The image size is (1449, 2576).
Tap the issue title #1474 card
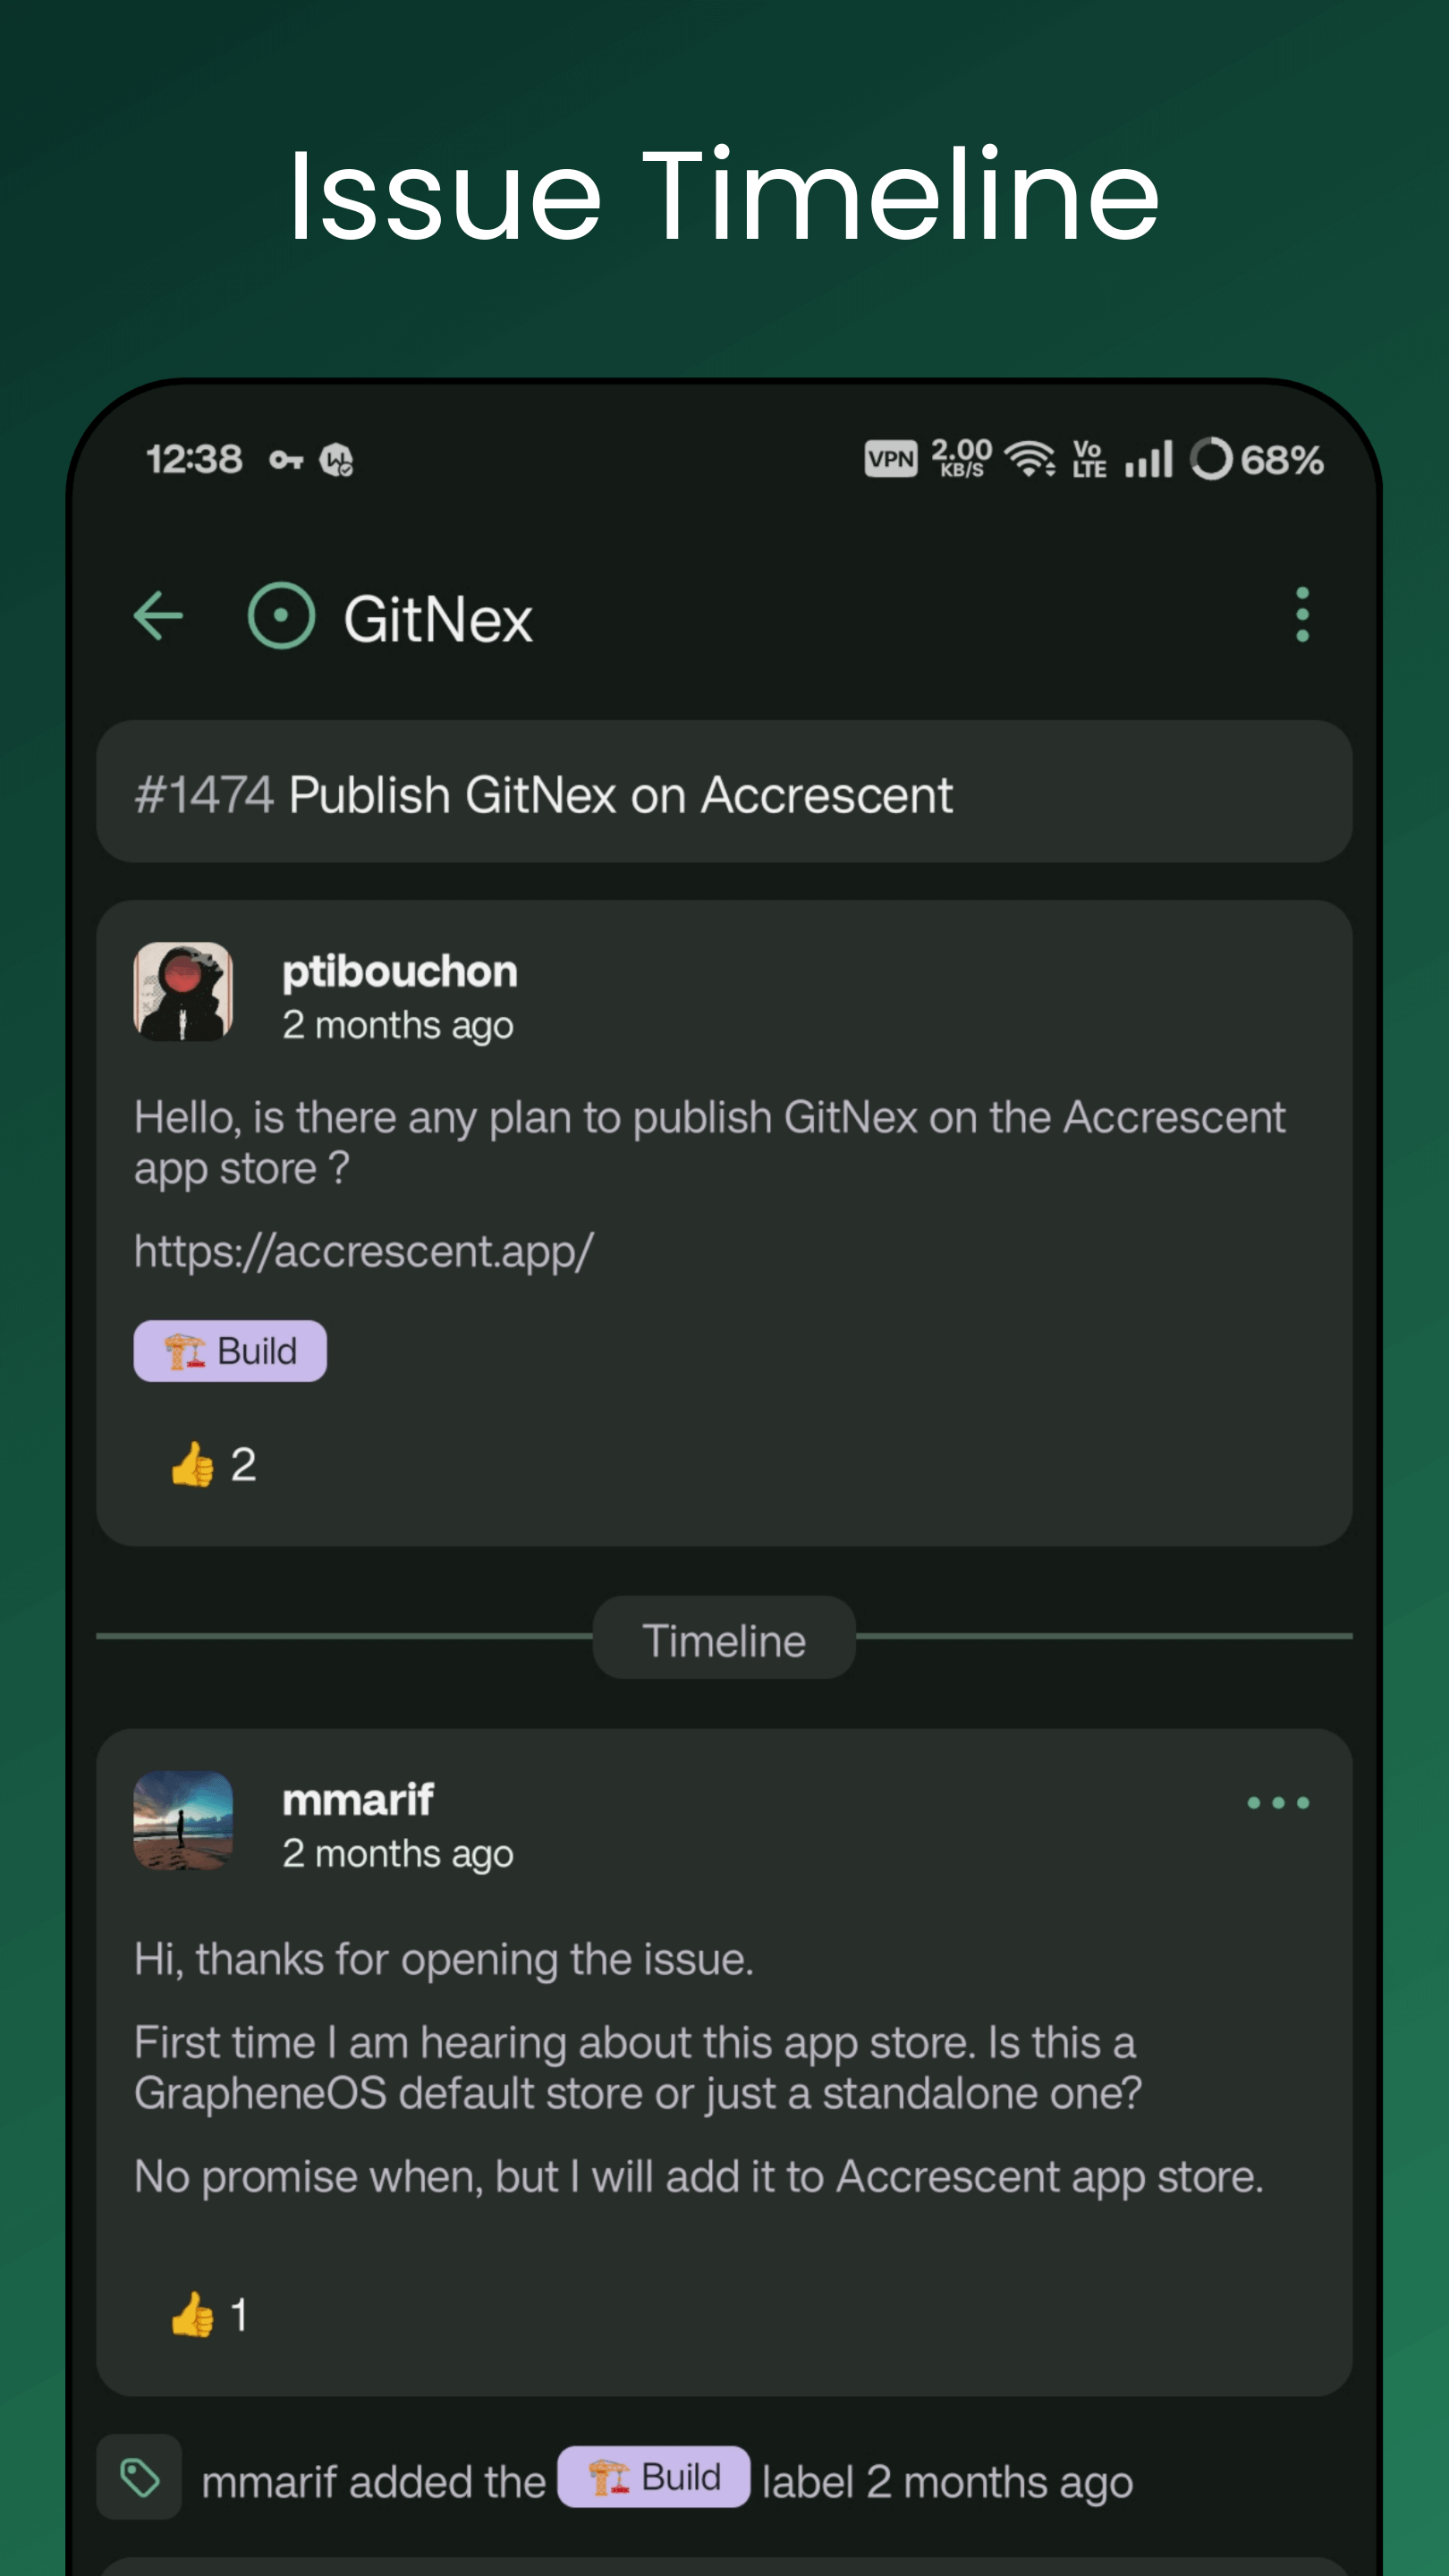[724, 794]
